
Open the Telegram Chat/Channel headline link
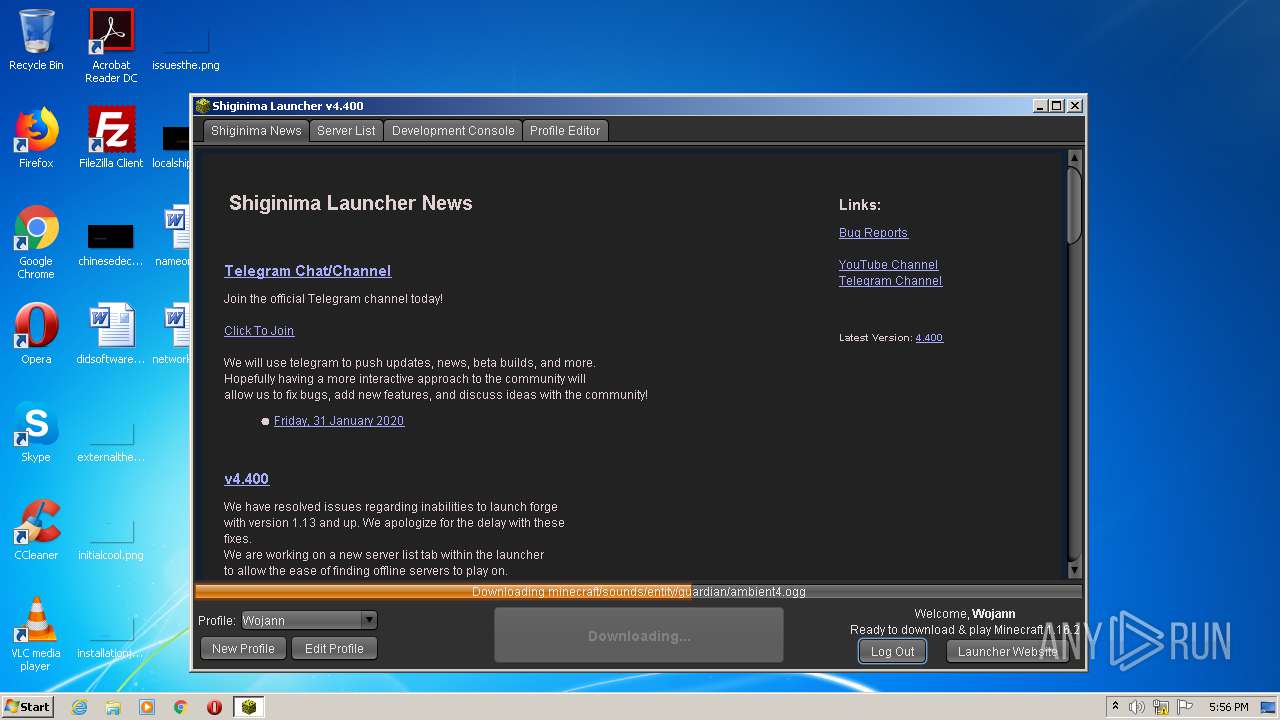pos(307,271)
